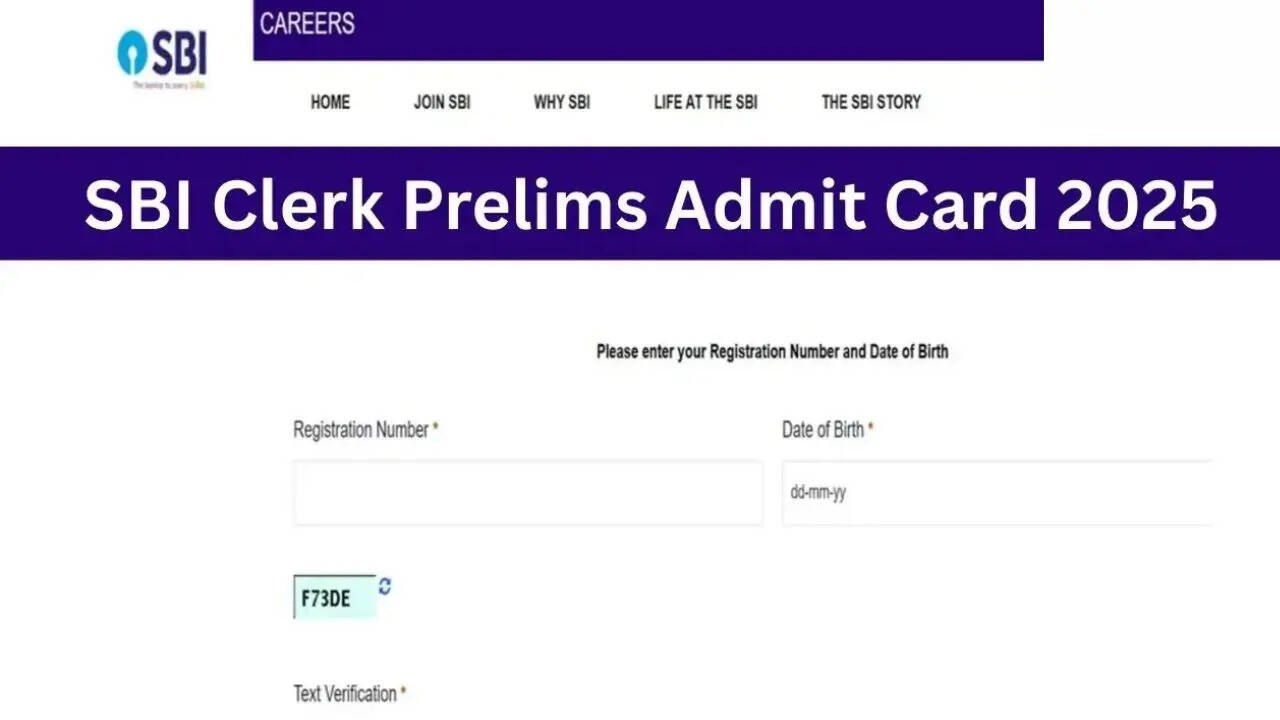Click the CAREERS header title

pyautogui.click(x=307, y=23)
